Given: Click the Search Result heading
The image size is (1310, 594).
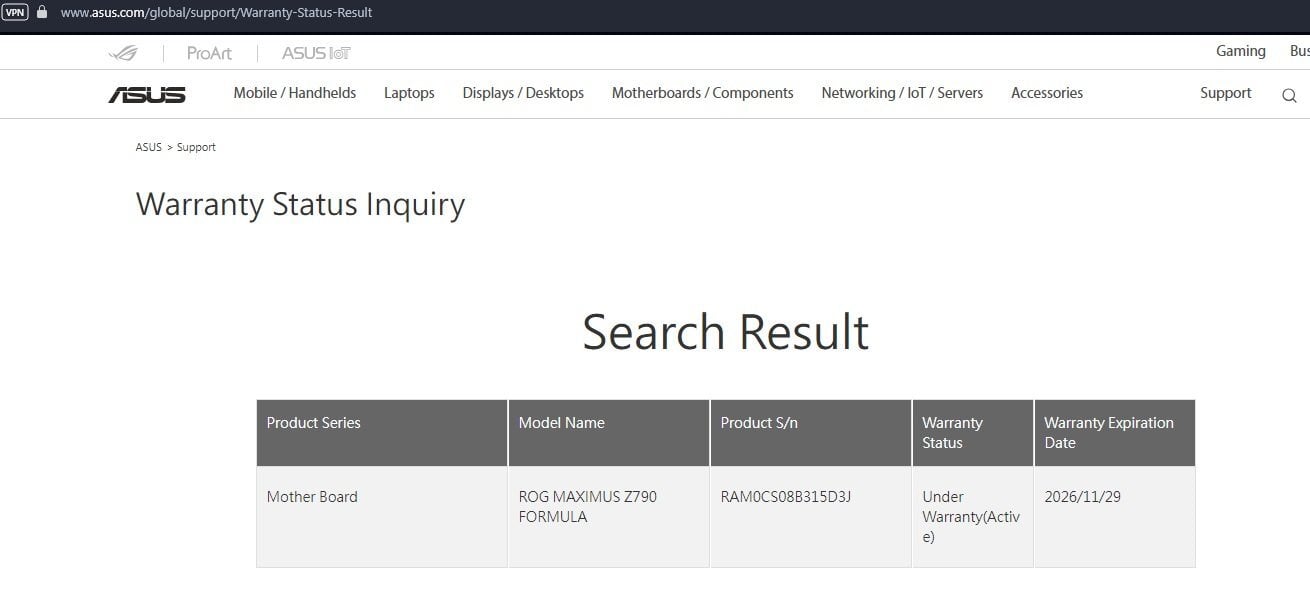Looking at the screenshot, I should tap(726, 332).
